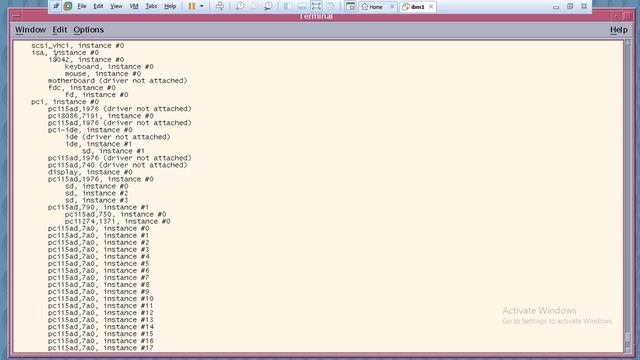Click the 'display, instance #0' line
640x360 pixels.
tap(90, 172)
